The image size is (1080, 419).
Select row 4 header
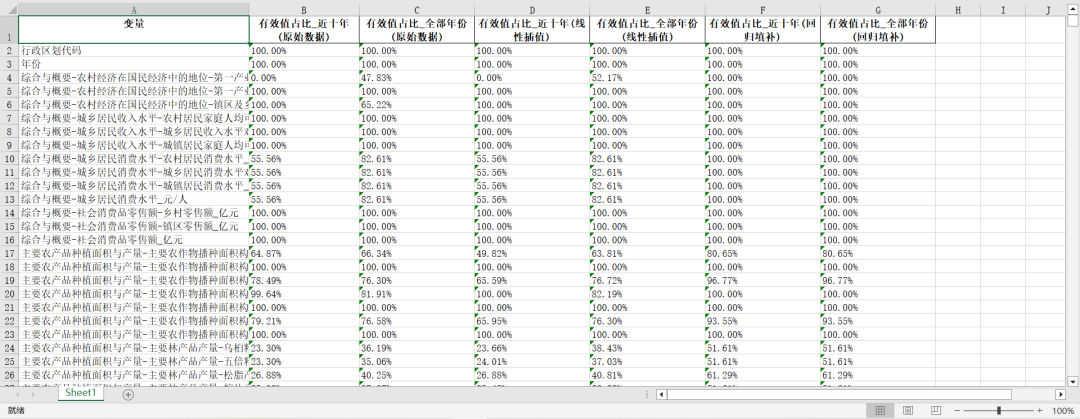(9, 77)
